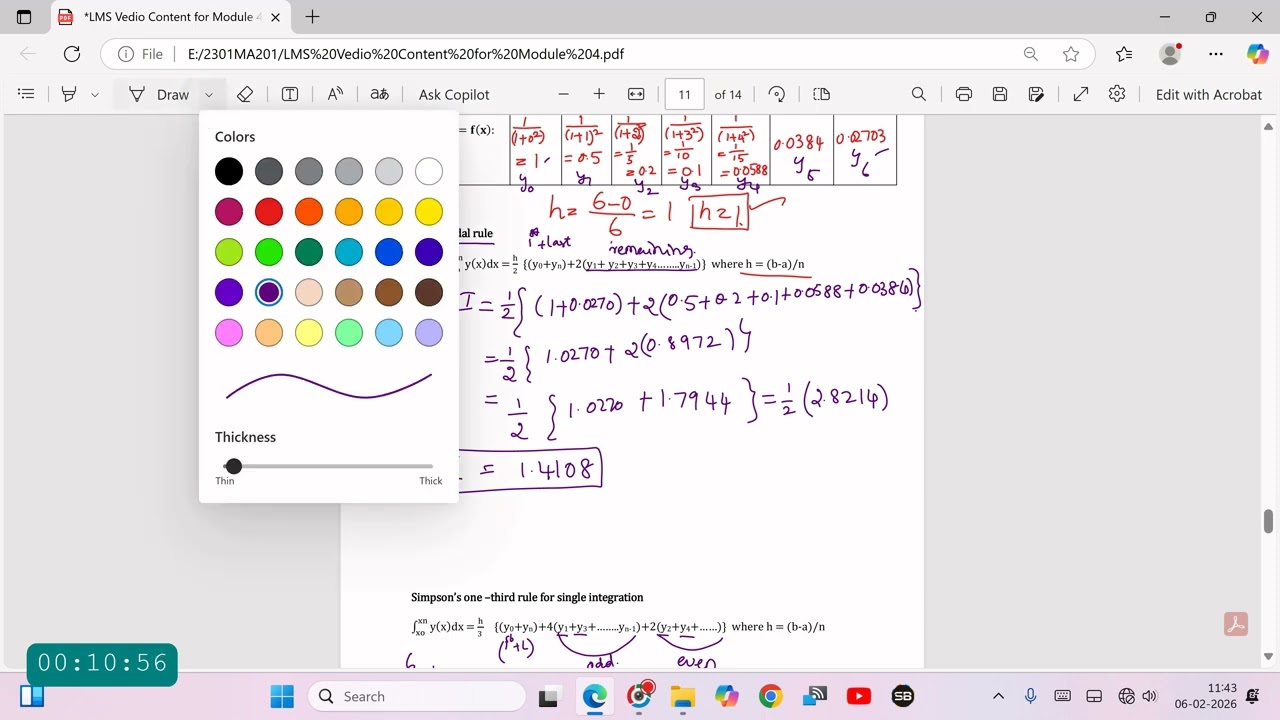Print the PDF document
This screenshot has width=1280, height=720.
(964, 94)
